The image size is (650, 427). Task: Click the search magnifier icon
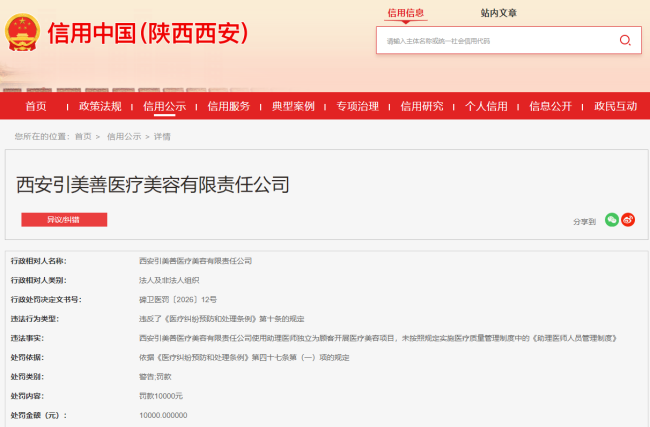point(625,40)
